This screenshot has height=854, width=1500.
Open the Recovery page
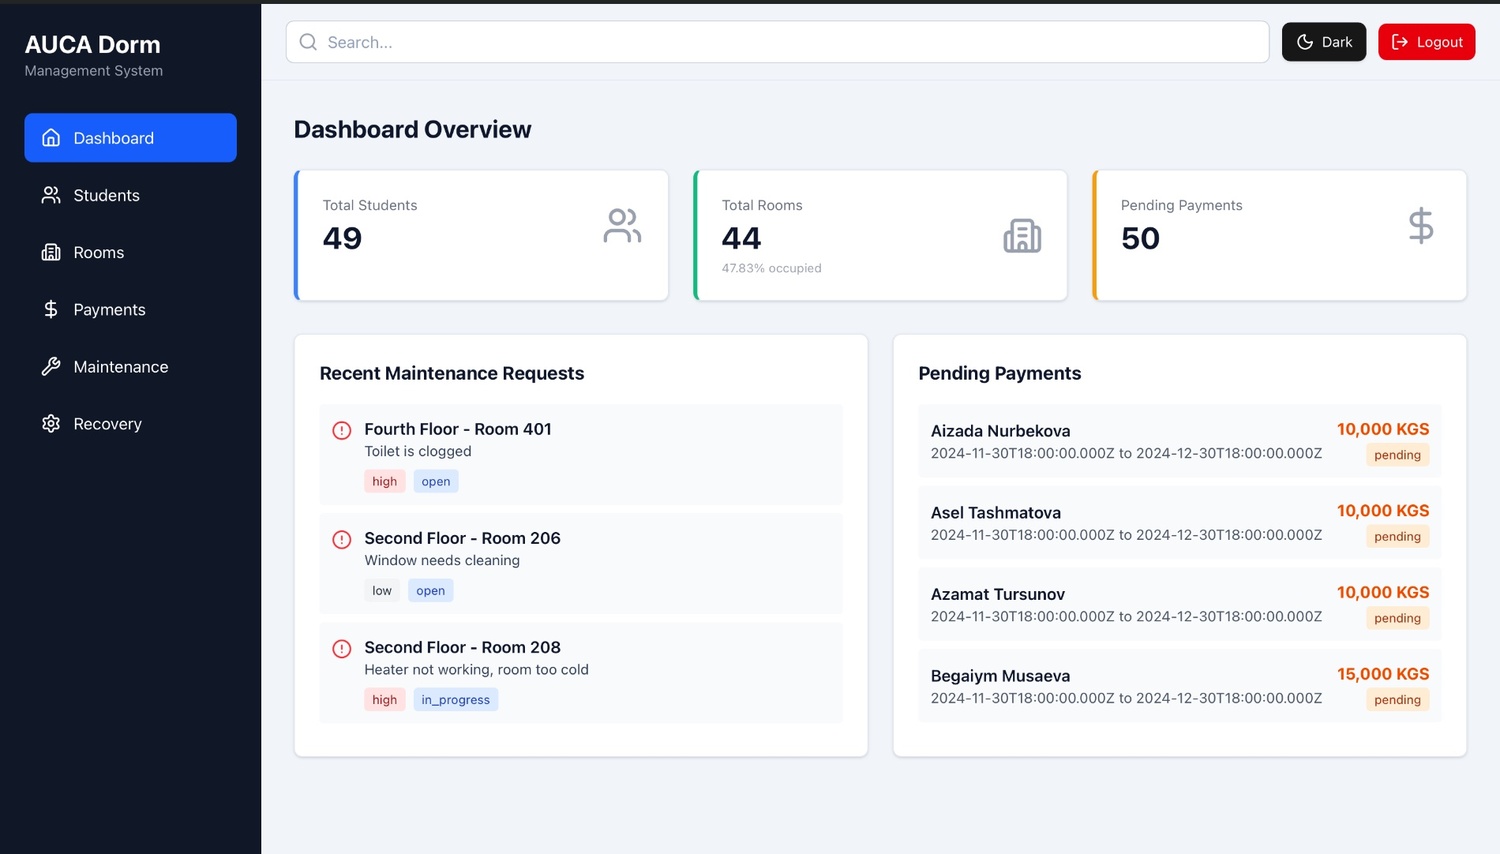[x=130, y=423]
